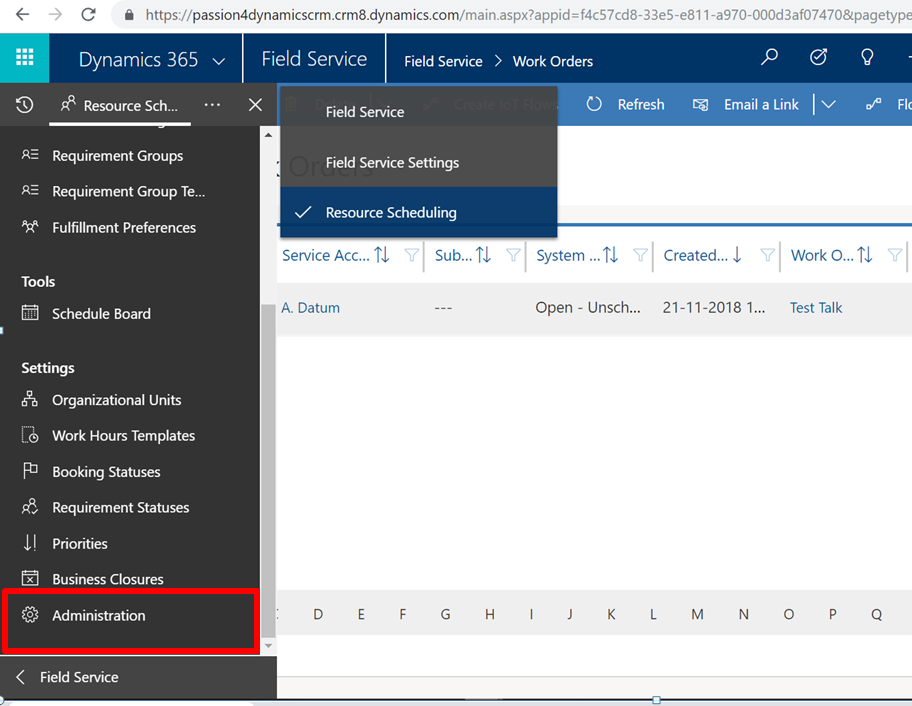Viewport: 912px width, 706px height.
Task: Select Field Service Settings menu option
Action: click(392, 162)
